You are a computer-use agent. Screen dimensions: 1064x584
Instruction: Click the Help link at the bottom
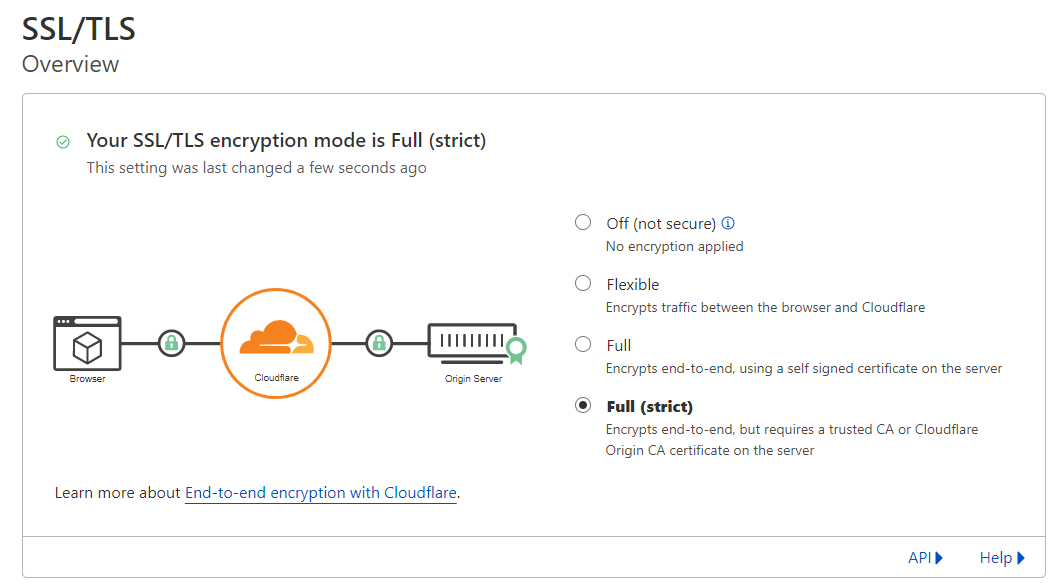[x=996, y=557]
